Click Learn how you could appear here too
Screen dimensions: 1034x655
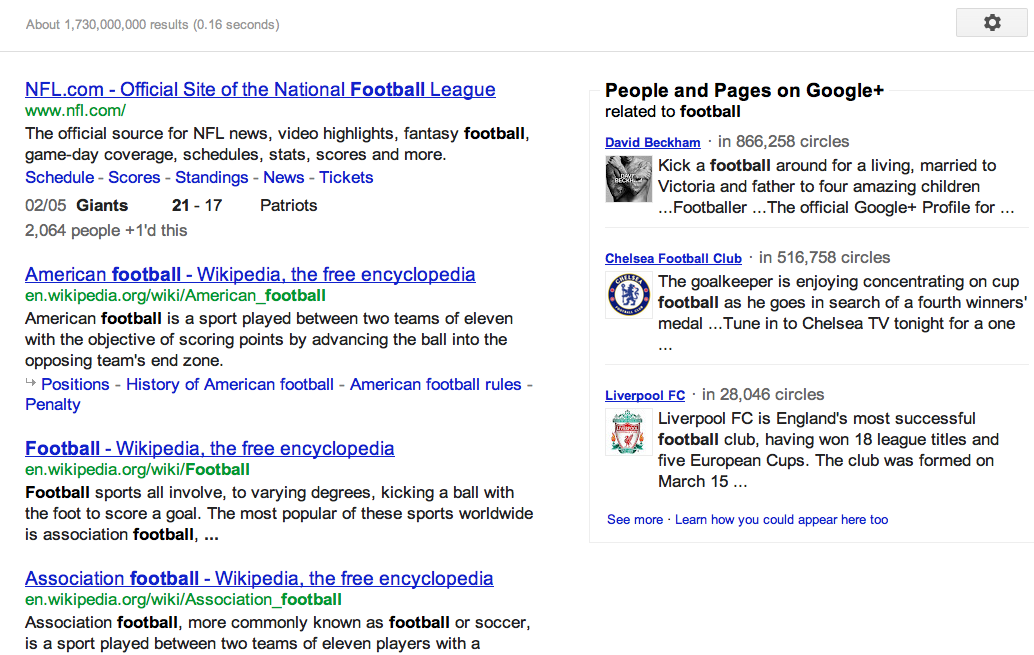pyautogui.click(x=781, y=520)
